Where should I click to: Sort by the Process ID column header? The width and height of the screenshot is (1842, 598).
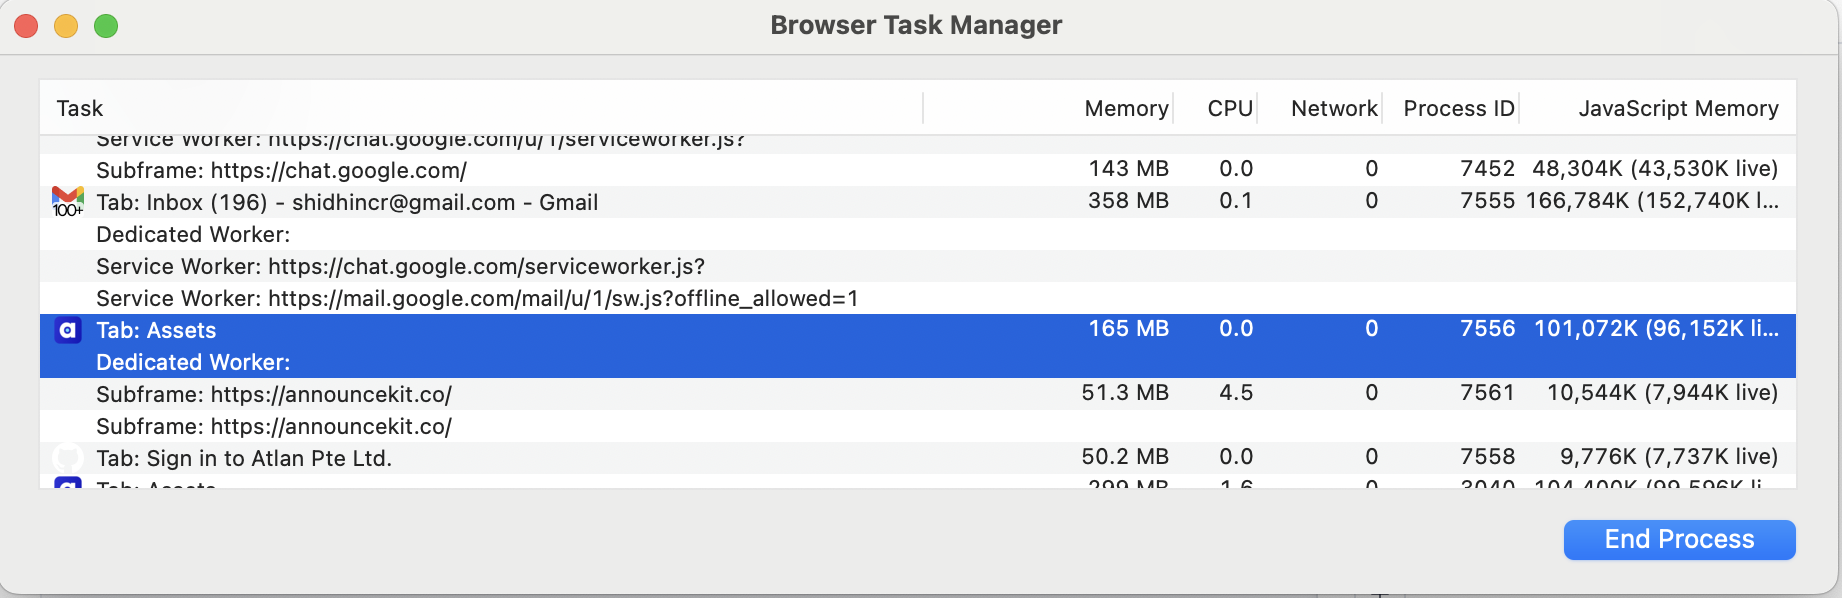(1459, 108)
